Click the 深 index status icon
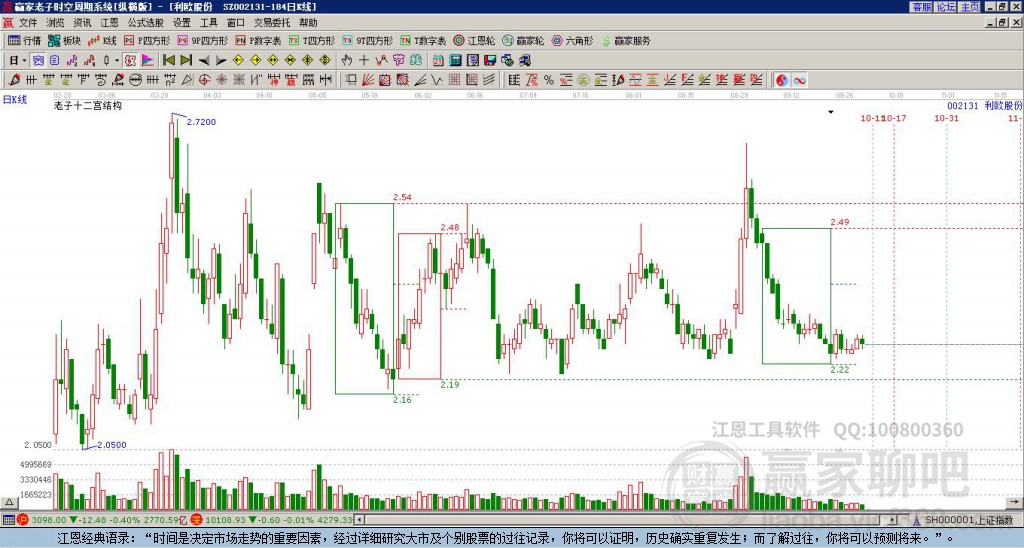 coord(197,520)
